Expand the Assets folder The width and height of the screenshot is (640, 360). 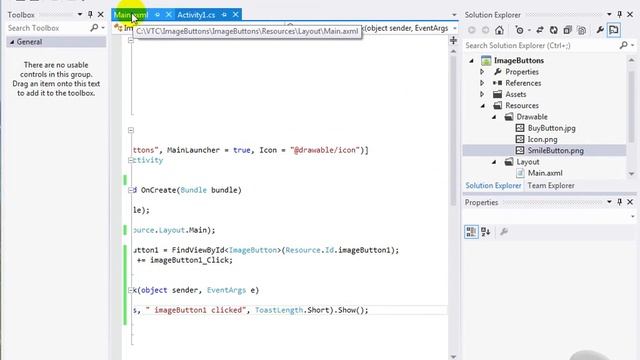pos(482,94)
